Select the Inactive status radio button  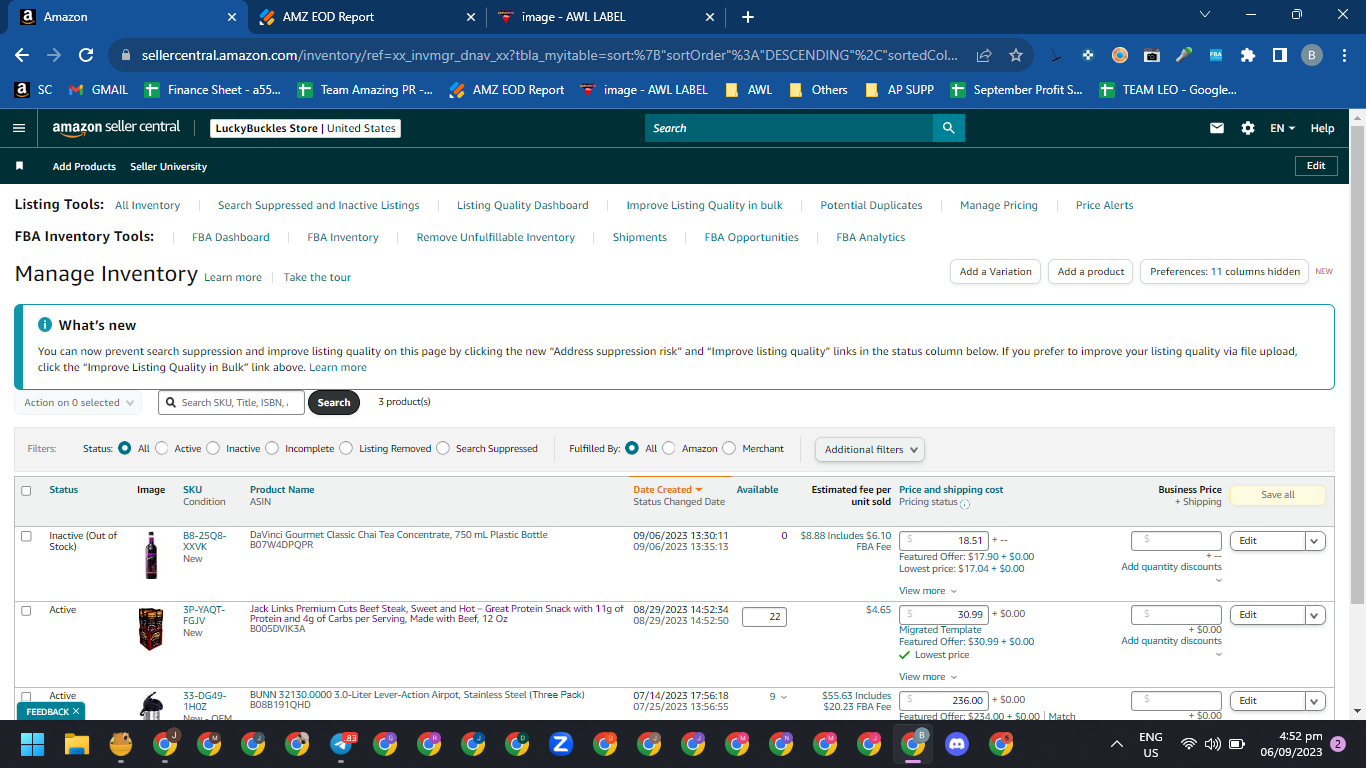[213, 448]
